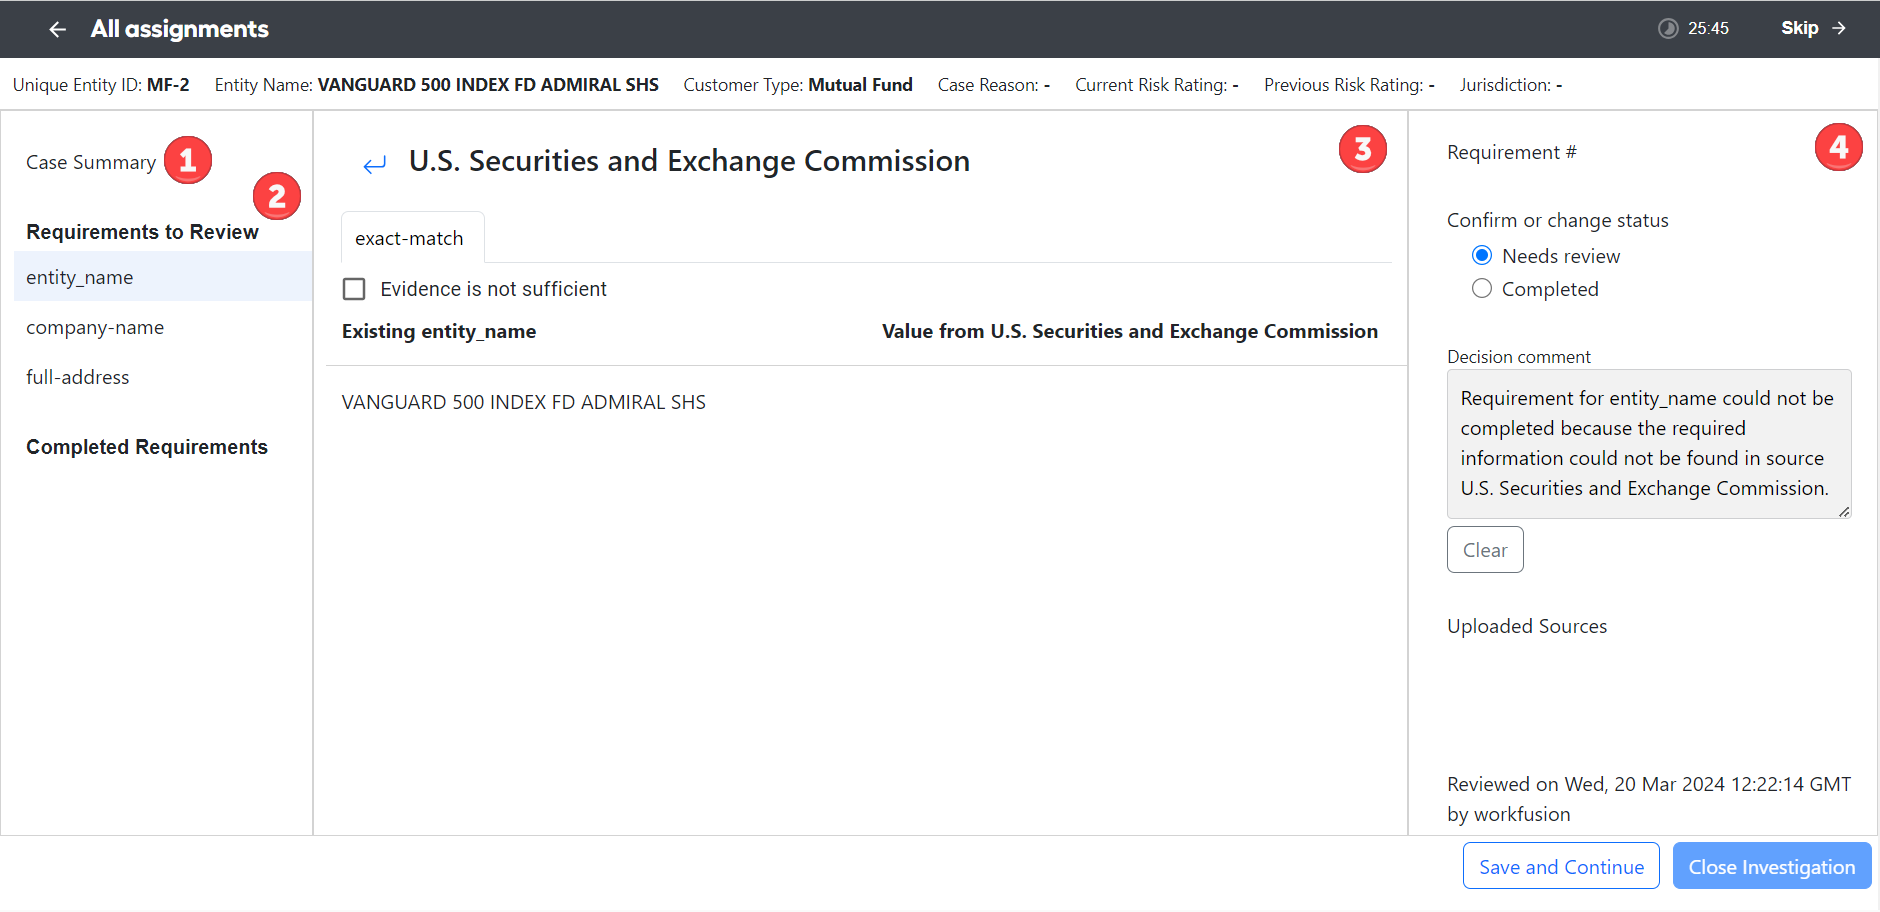Open Case Summary in the sidebar
Image resolution: width=1880 pixels, height=912 pixels.
(x=91, y=162)
